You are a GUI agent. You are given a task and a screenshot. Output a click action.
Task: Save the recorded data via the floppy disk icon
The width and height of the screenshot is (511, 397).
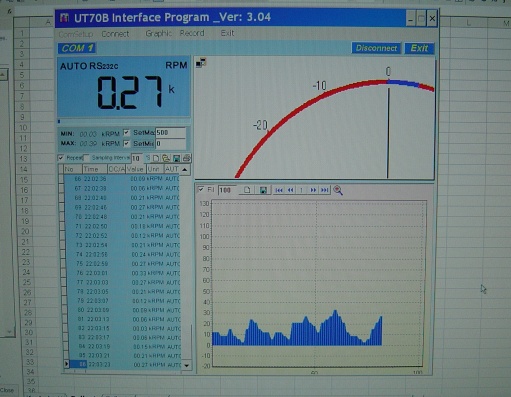[176, 158]
